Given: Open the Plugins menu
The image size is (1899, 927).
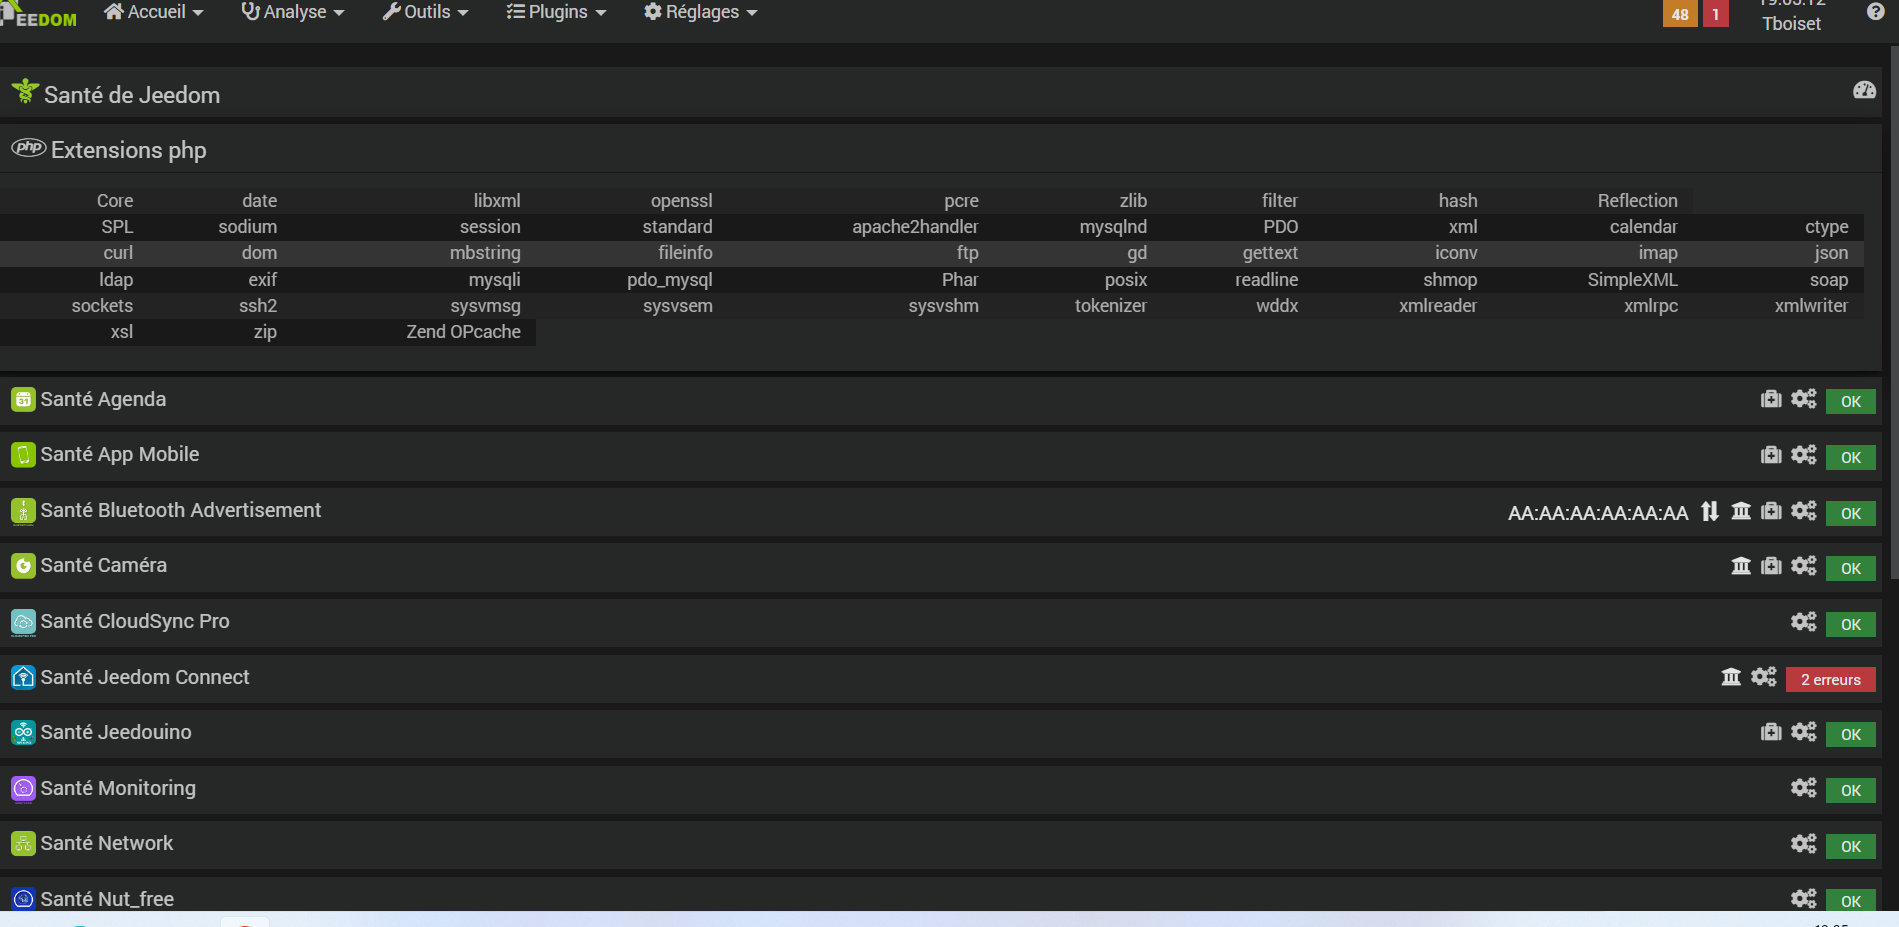Looking at the screenshot, I should (556, 12).
